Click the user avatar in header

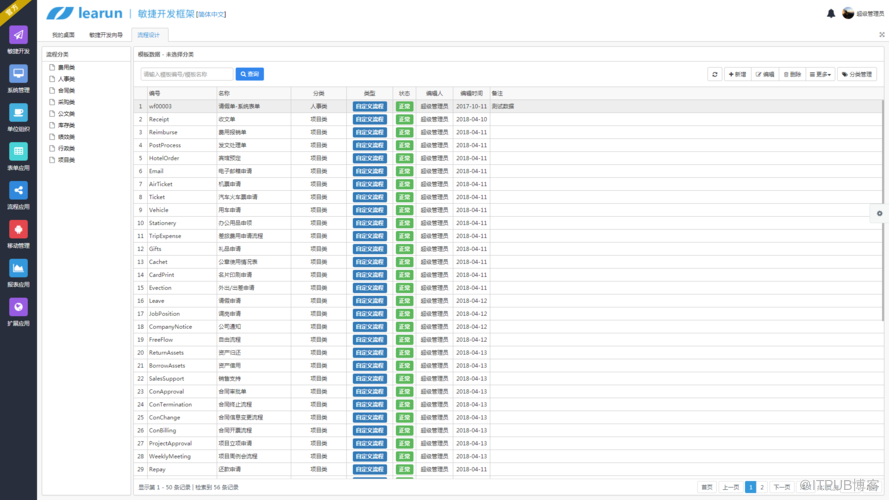click(848, 13)
